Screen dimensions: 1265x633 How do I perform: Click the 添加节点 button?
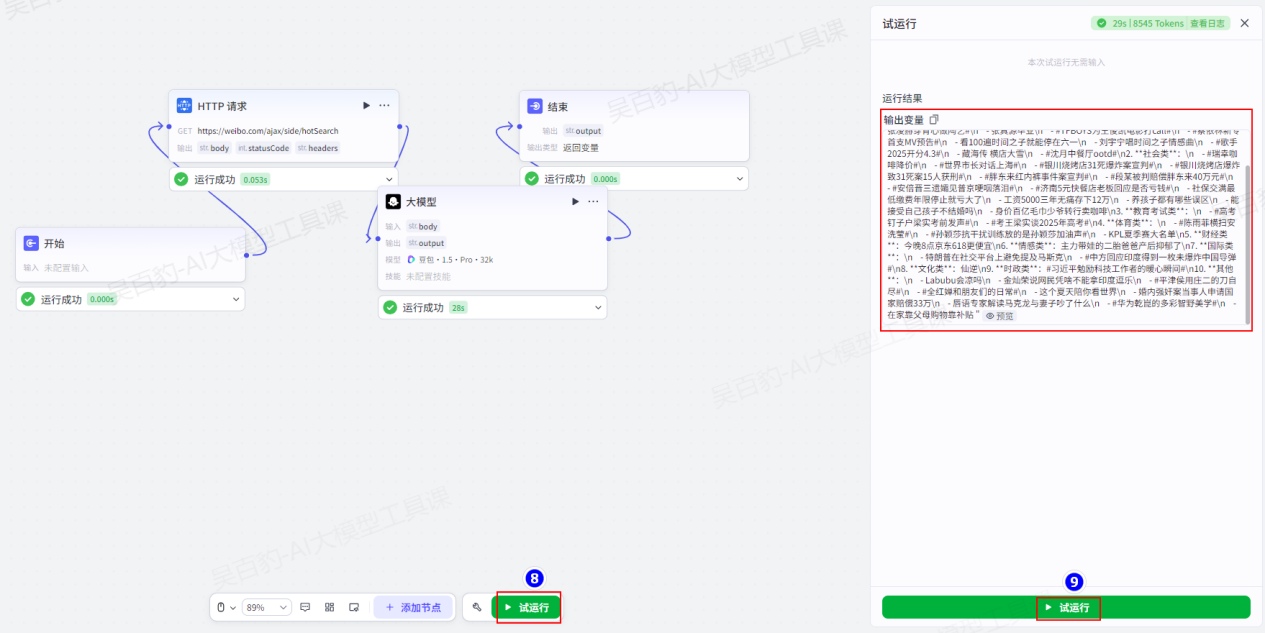point(413,607)
